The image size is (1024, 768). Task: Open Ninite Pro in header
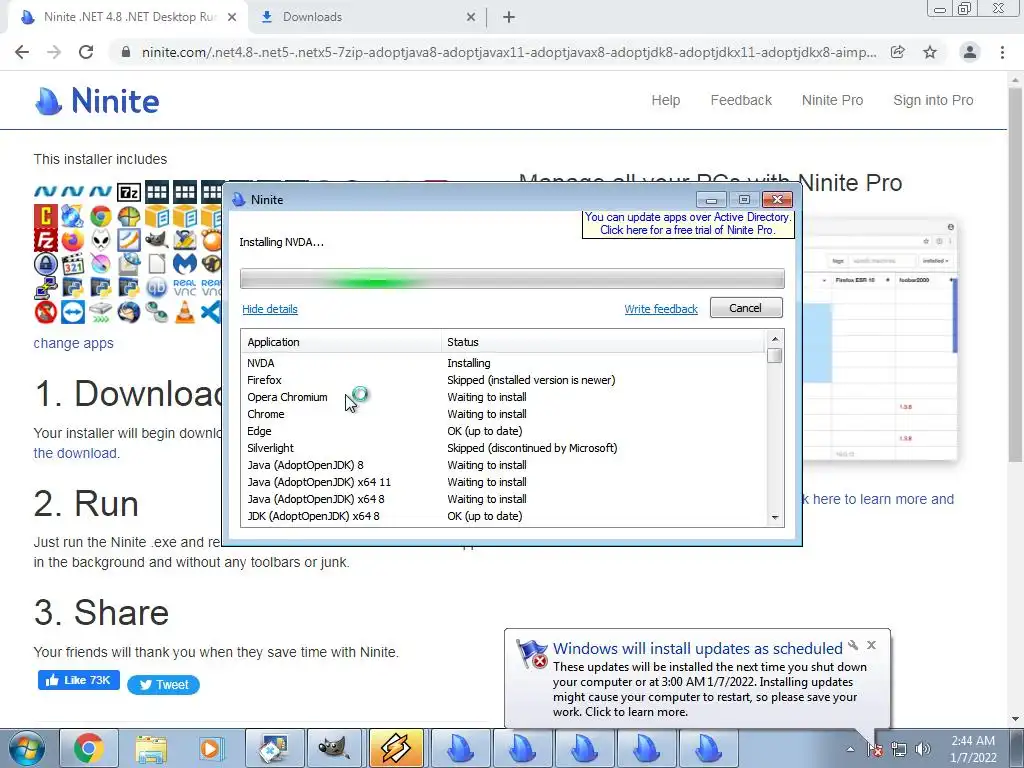pos(832,100)
